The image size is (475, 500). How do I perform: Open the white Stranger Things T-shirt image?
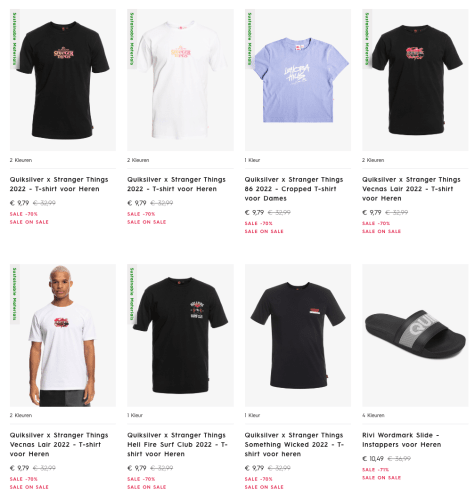[x=180, y=80]
